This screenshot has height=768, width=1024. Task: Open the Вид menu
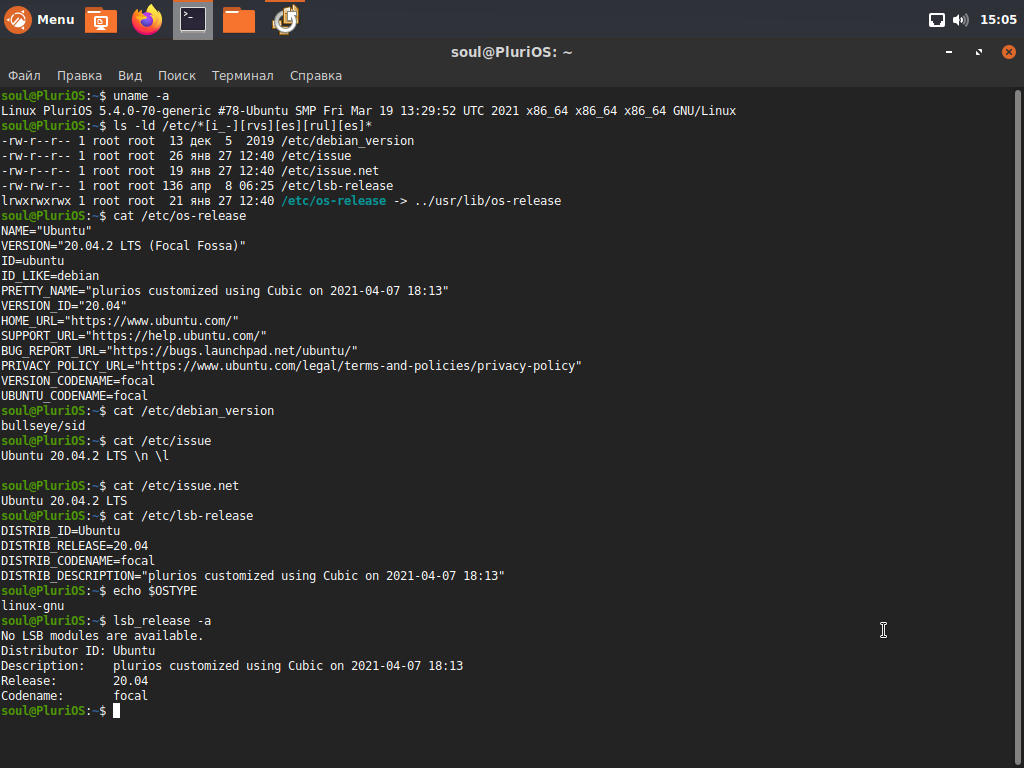130,76
